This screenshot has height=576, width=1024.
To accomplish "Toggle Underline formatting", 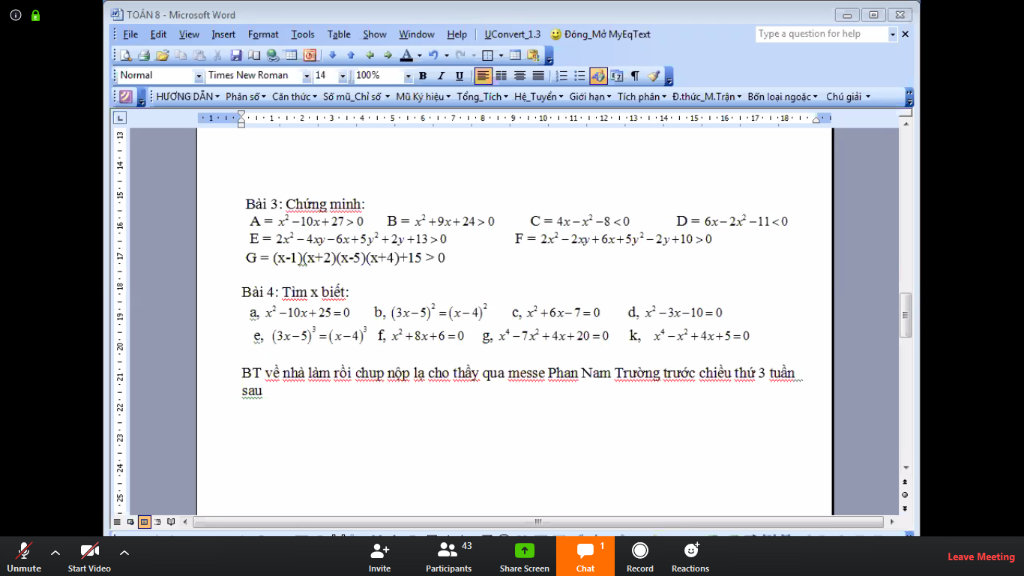I will [x=459, y=76].
